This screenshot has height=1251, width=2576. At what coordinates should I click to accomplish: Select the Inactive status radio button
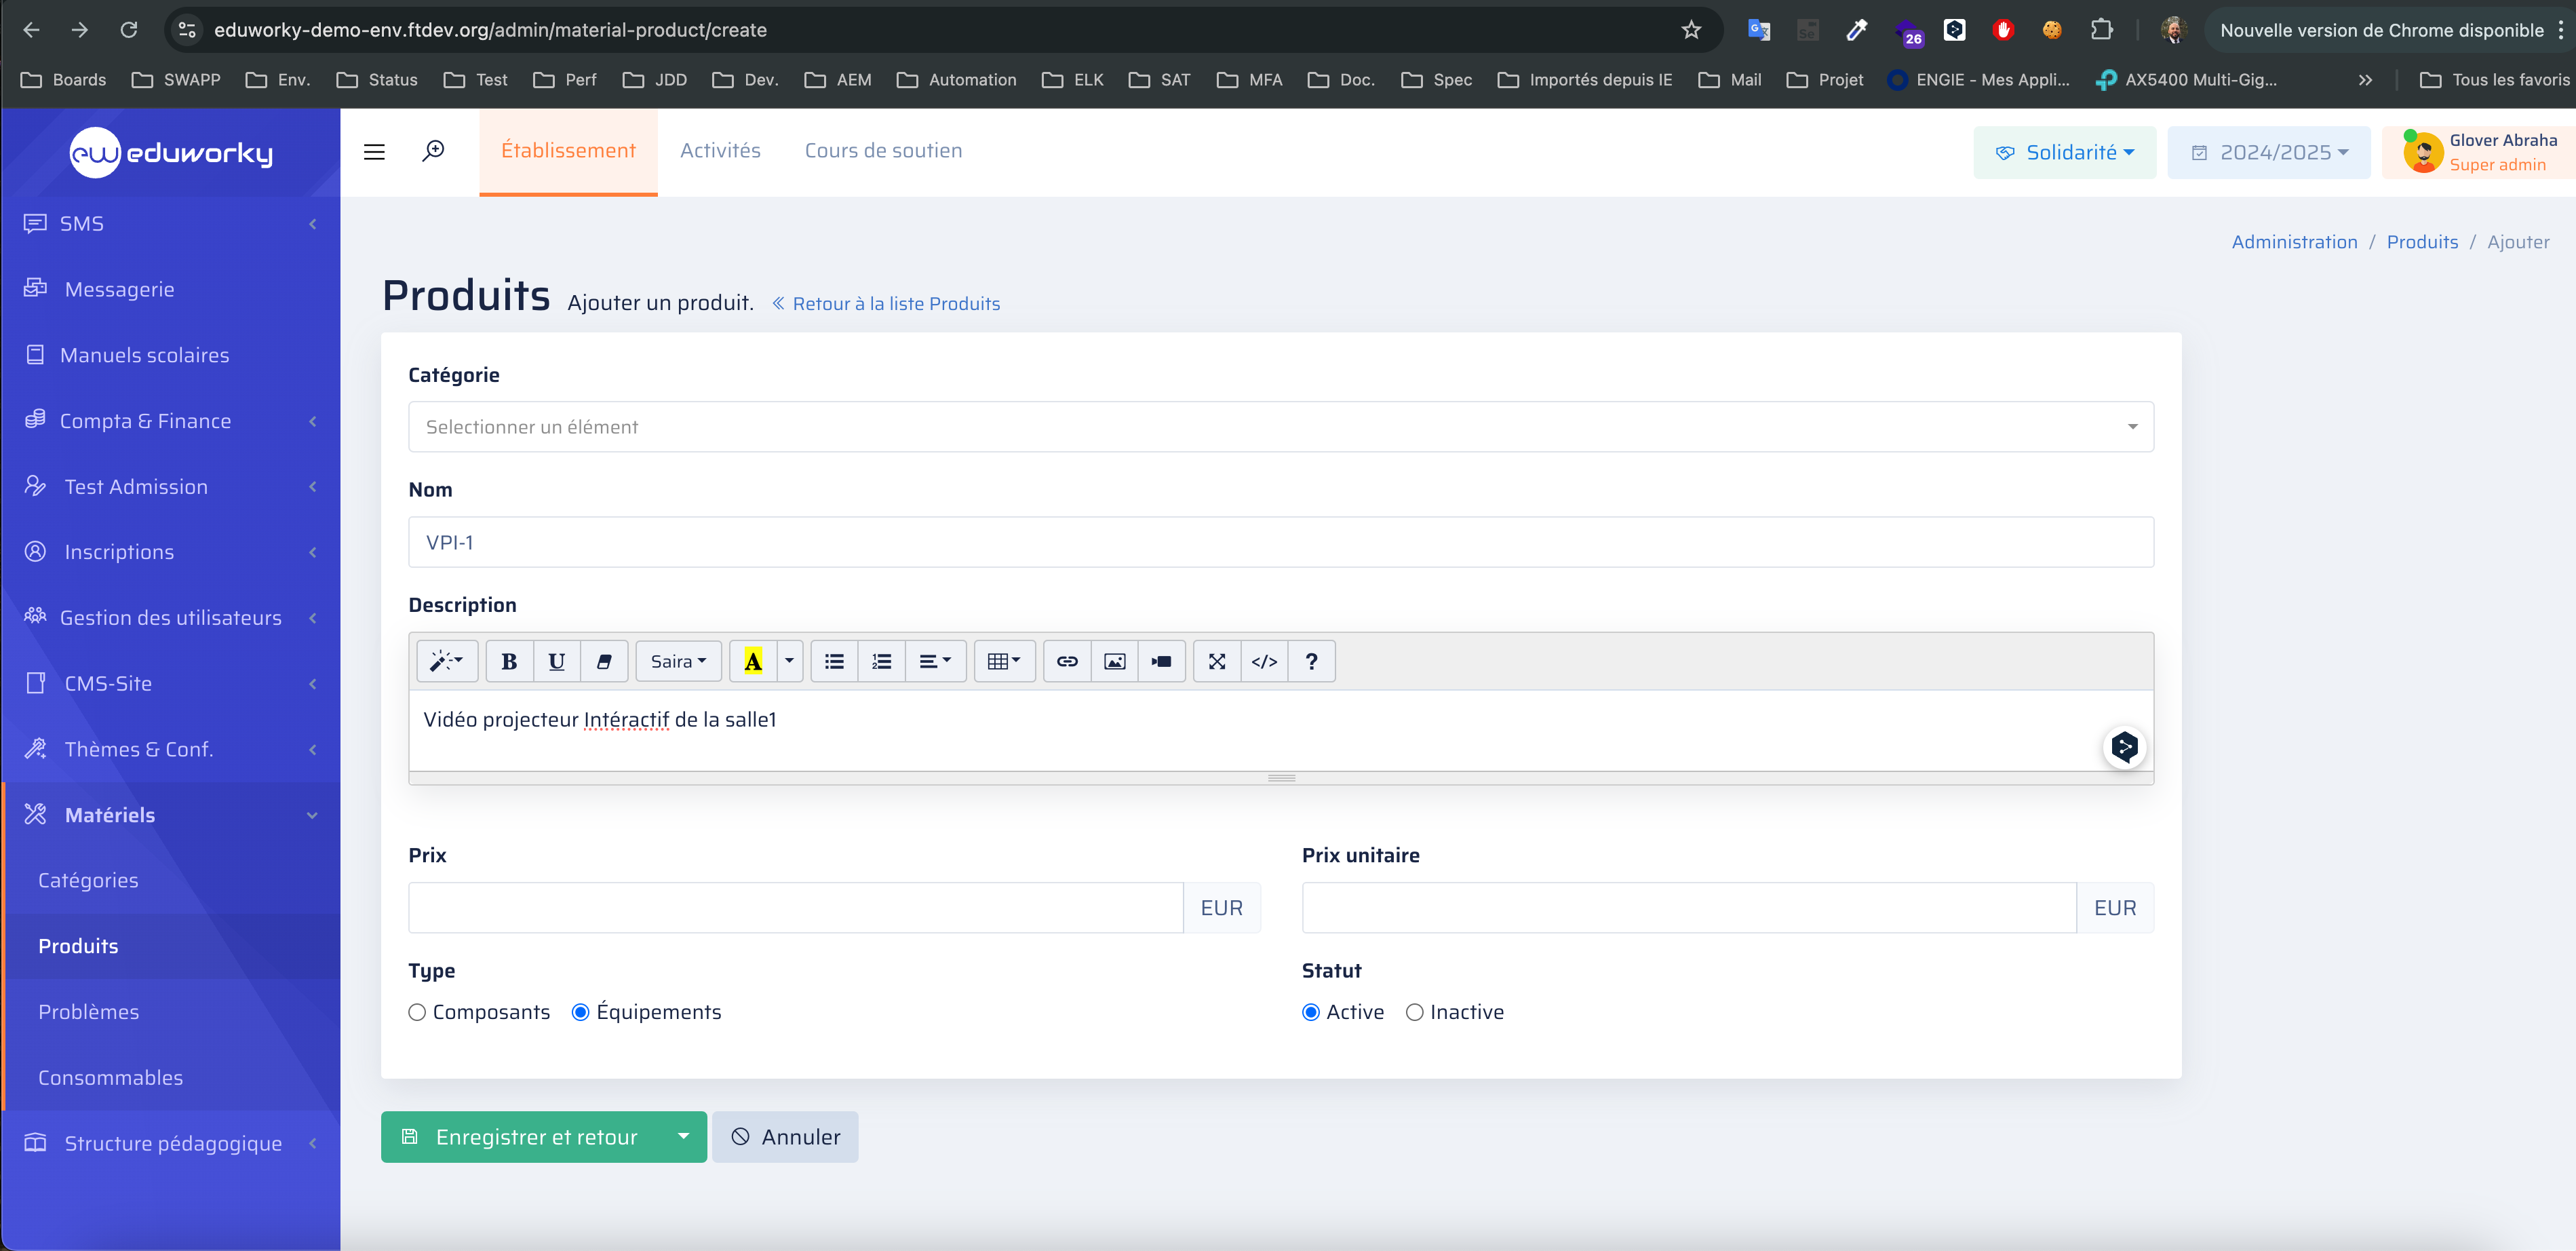tap(1414, 1012)
